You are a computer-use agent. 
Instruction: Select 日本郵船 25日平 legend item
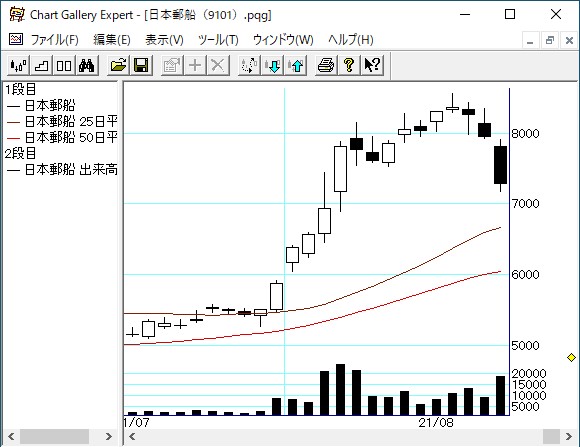[62, 121]
